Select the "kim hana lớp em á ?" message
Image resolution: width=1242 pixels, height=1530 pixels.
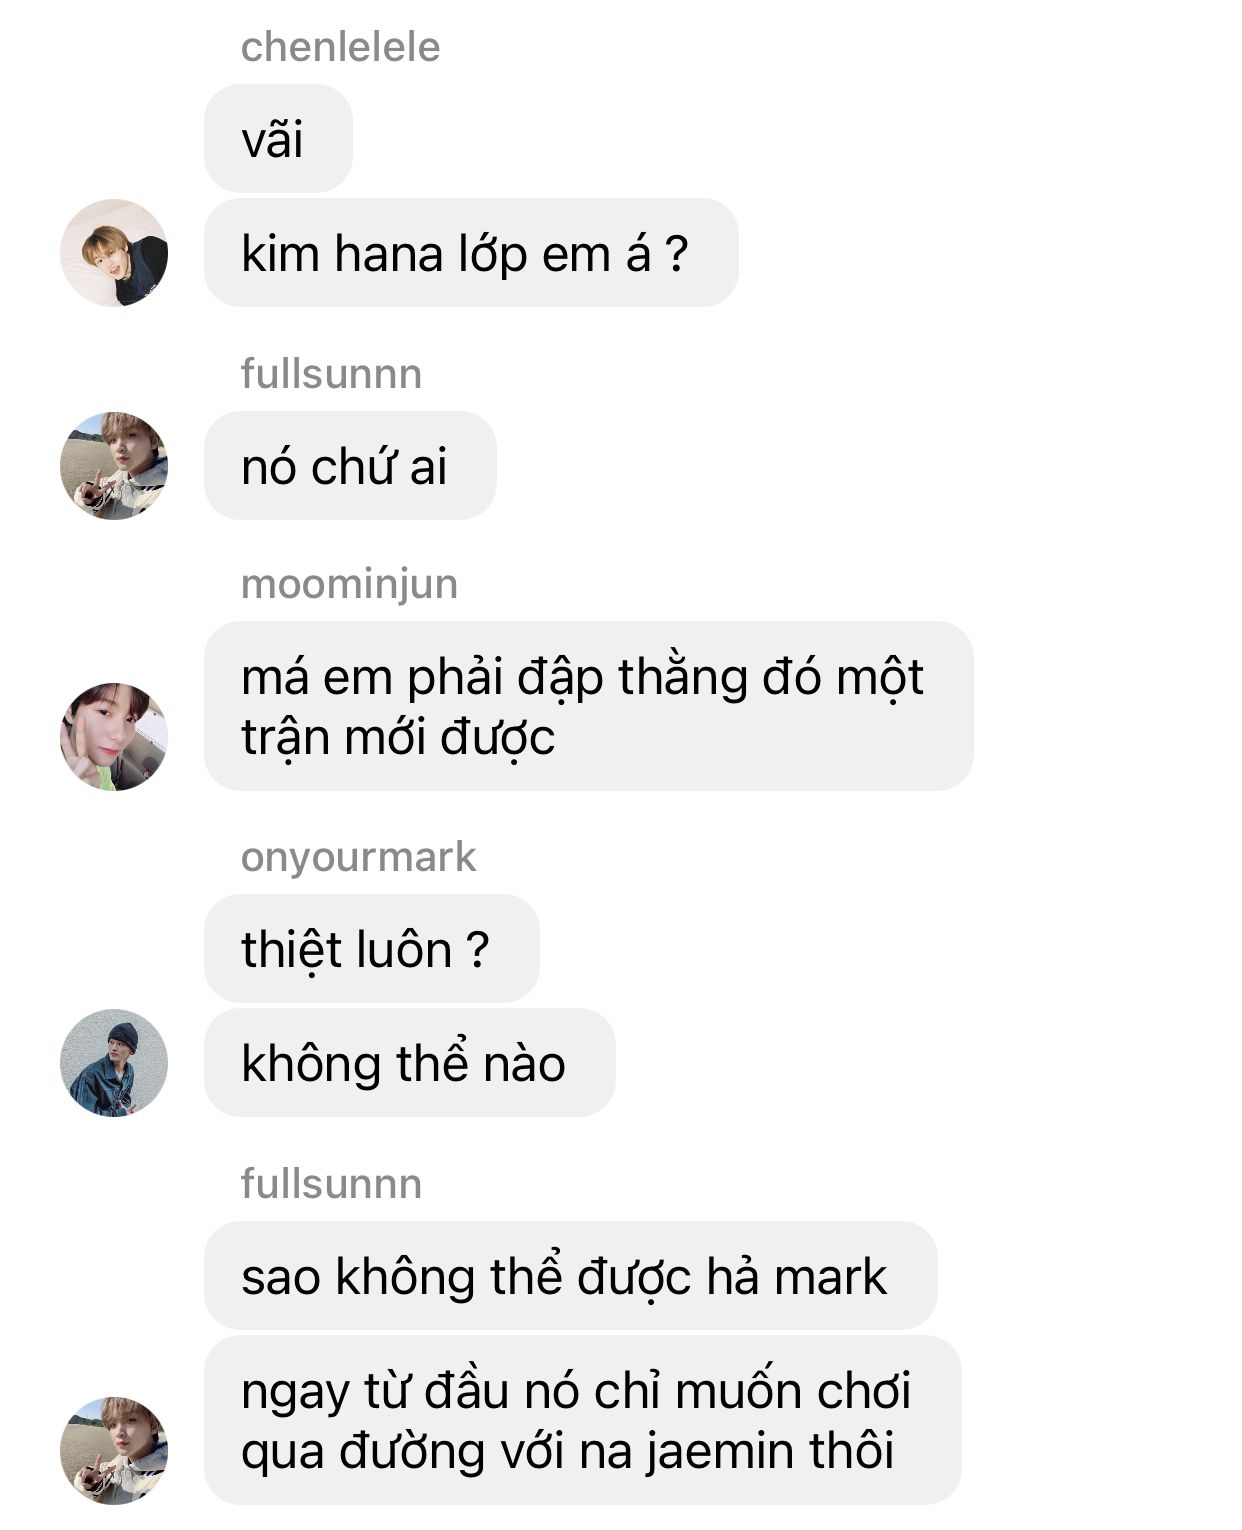tap(471, 253)
